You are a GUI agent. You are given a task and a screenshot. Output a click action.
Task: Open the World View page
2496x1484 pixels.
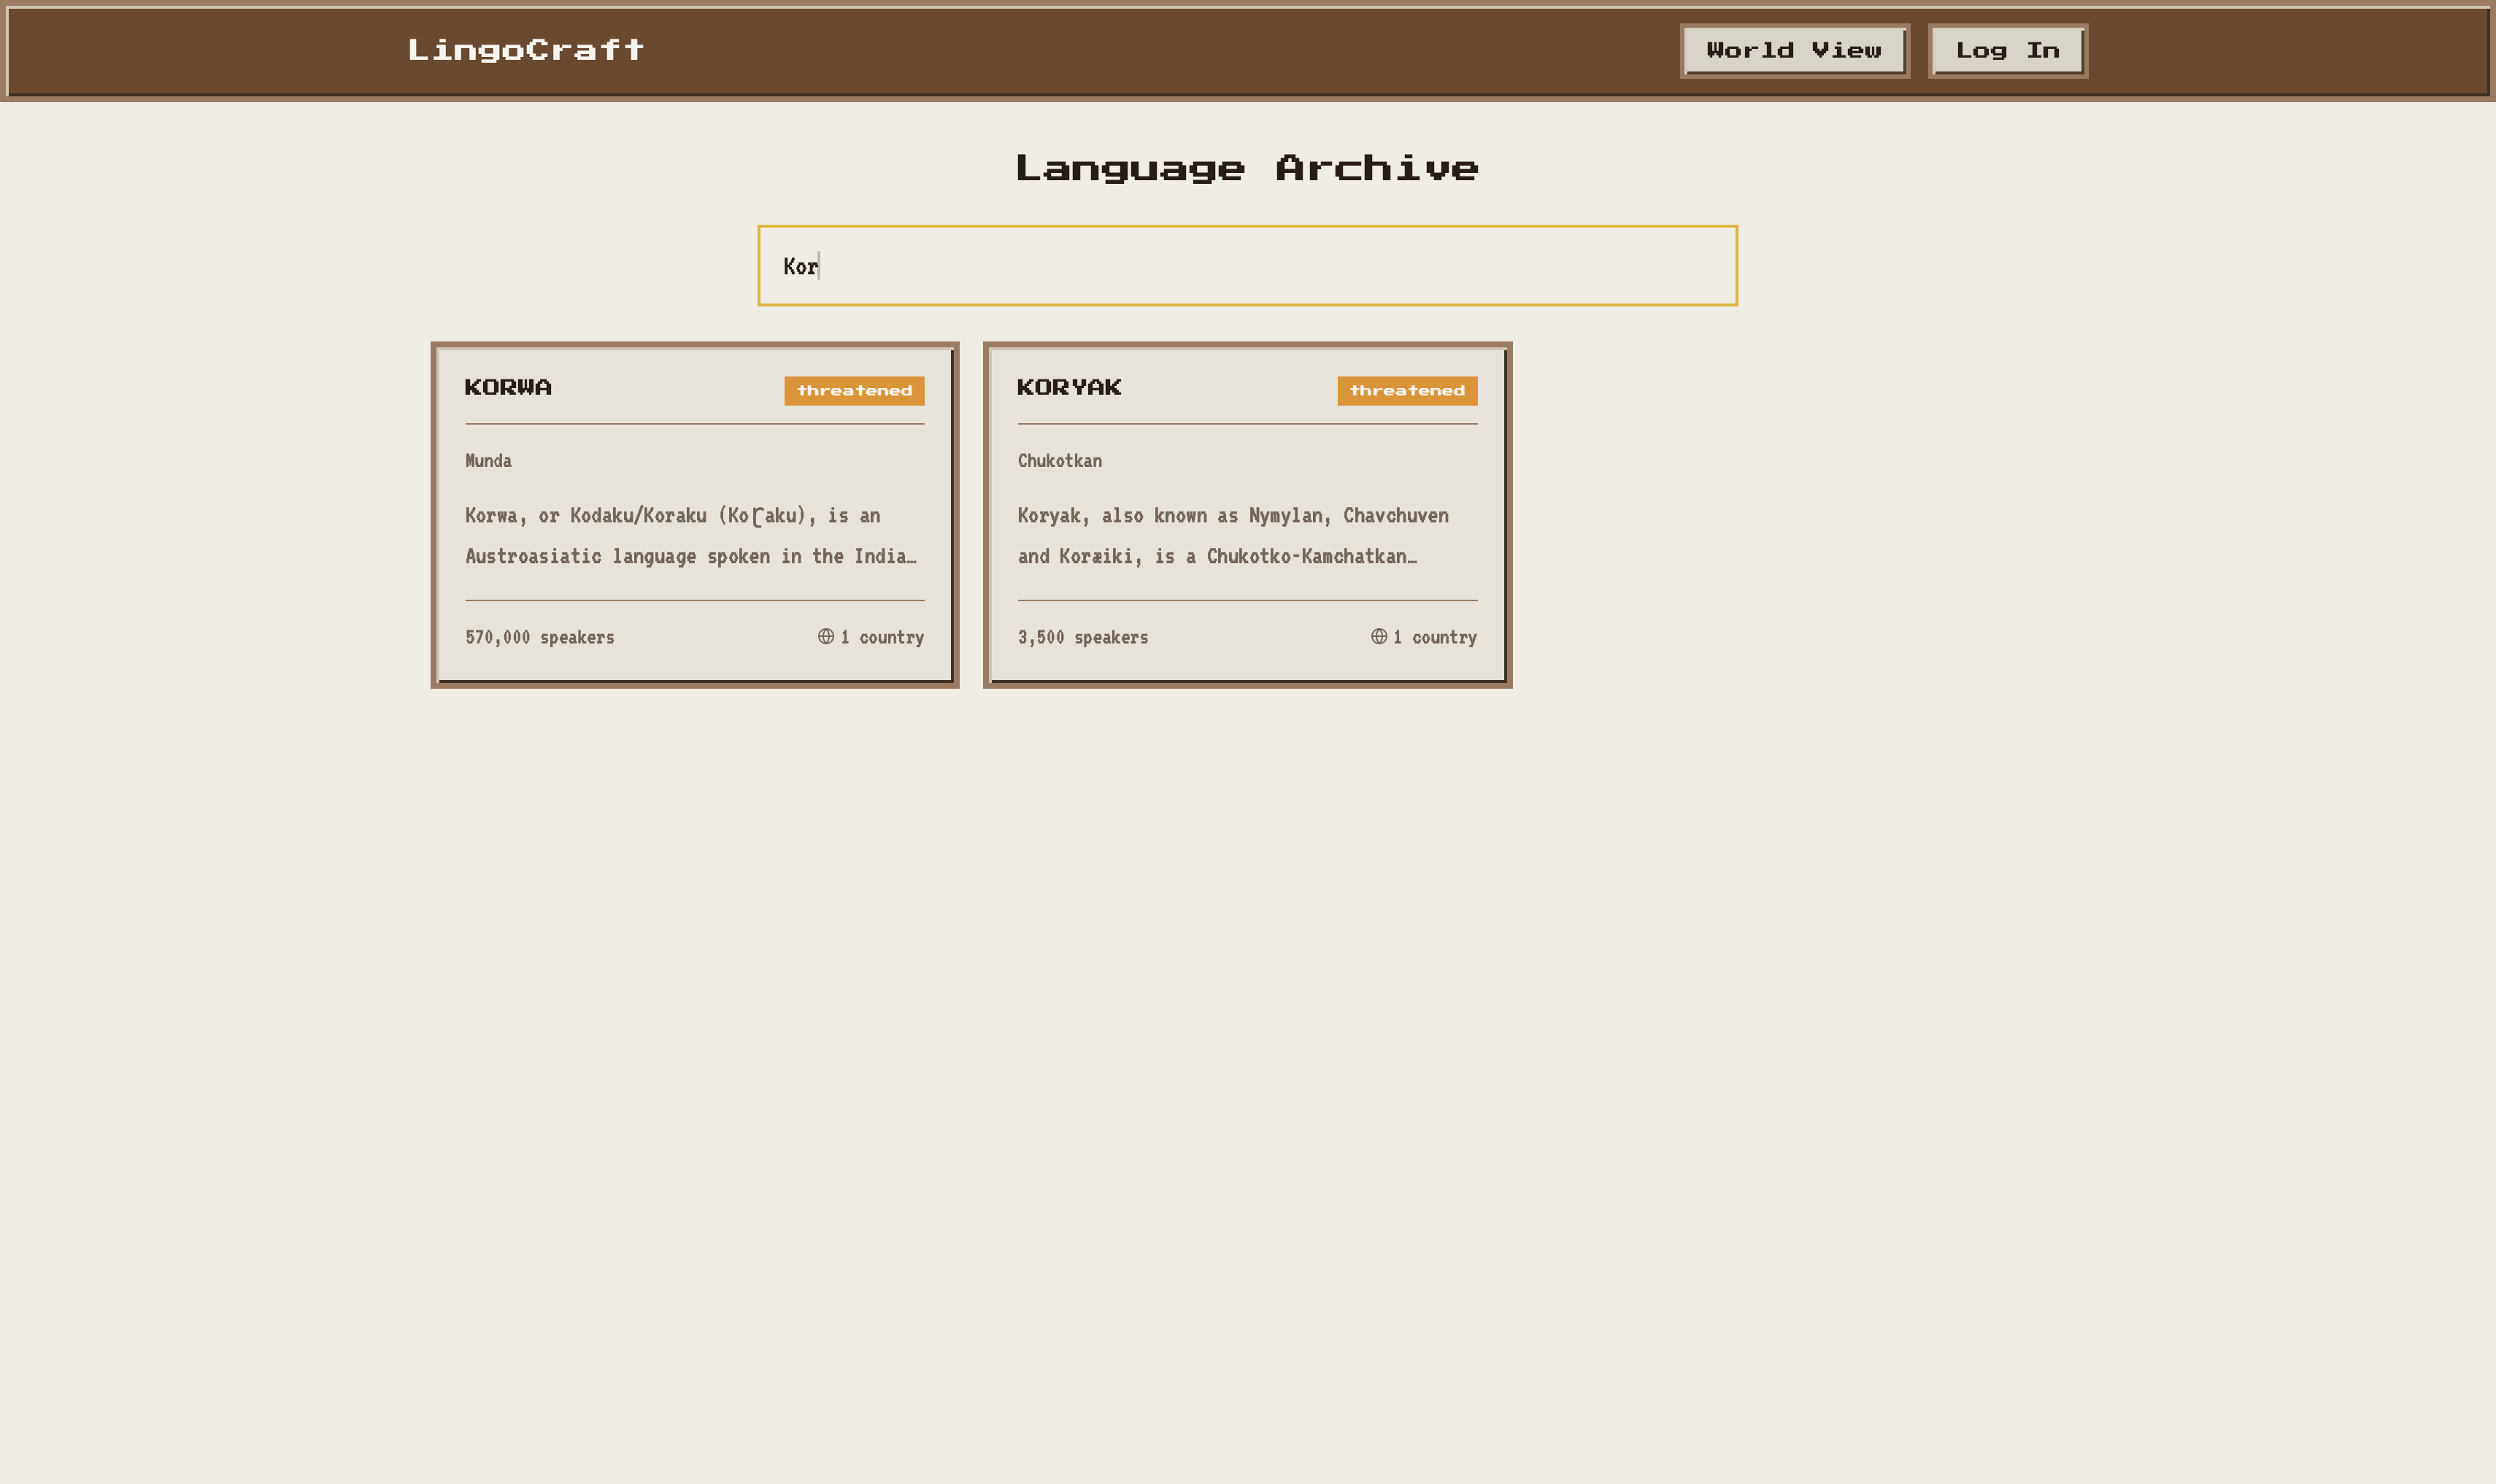pyautogui.click(x=1794, y=51)
